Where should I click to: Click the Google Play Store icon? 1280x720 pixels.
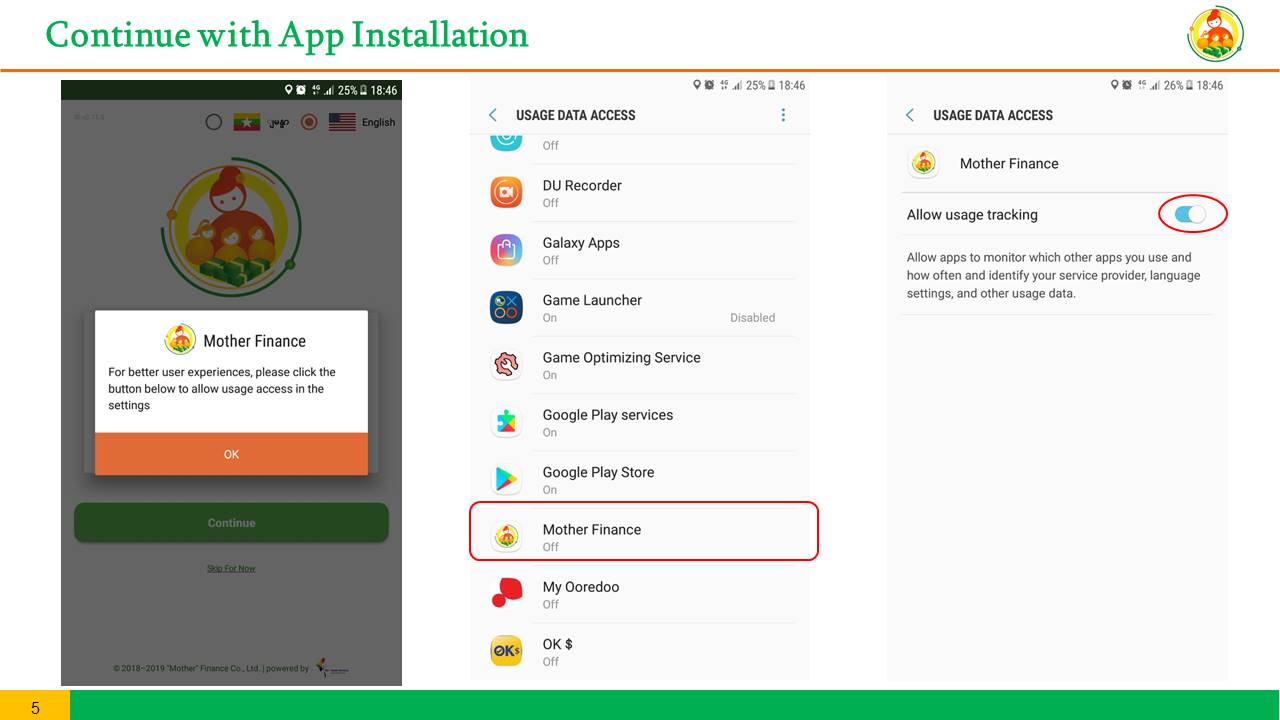click(506, 480)
